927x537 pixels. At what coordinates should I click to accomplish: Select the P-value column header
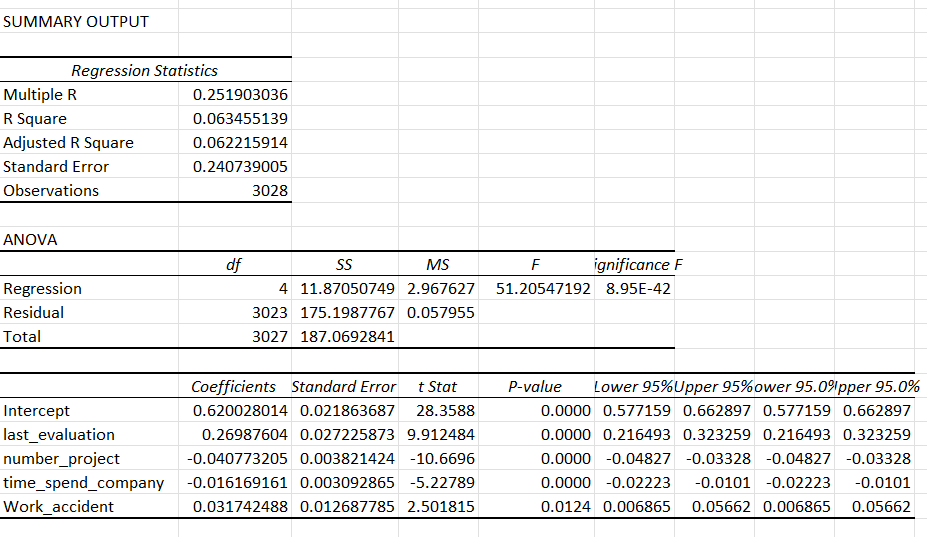click(x=535, y=386)
